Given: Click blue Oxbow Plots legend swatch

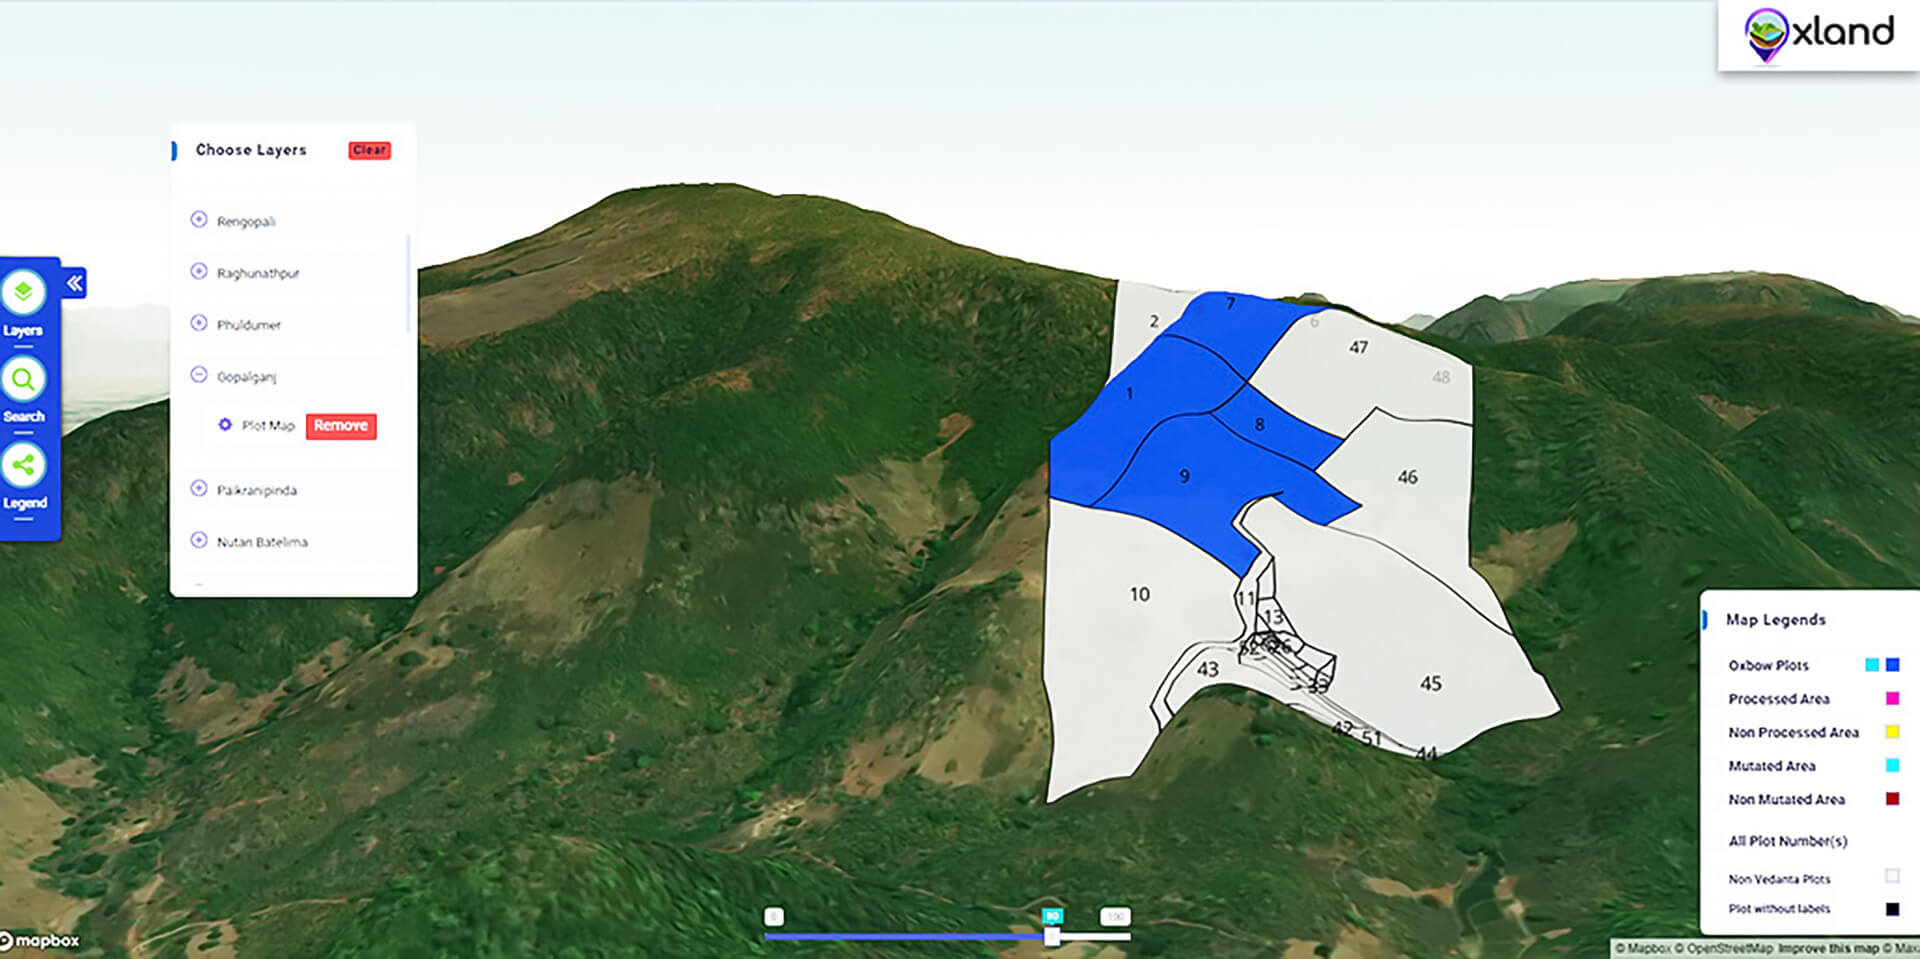Looking at the screenshot, I should (1892, 665).
